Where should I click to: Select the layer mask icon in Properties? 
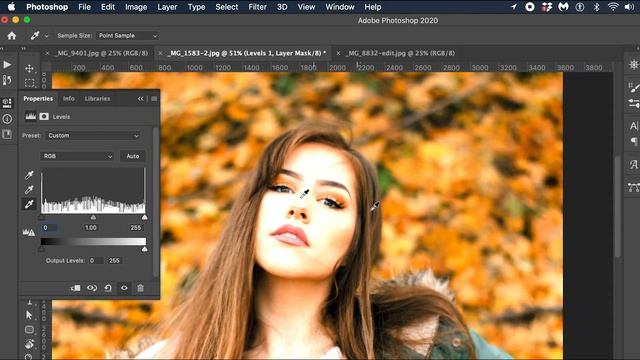[44, 116]
